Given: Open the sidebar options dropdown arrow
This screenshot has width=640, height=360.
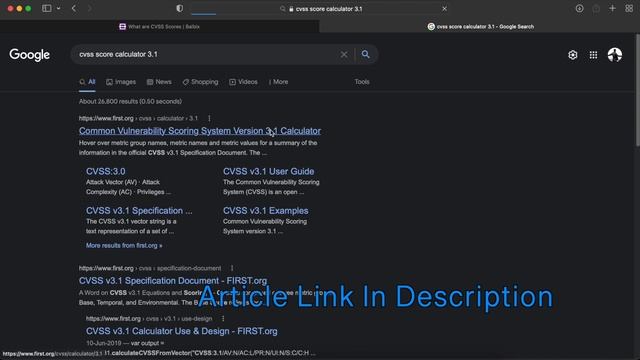Looking at the screenshot, I should click(x=58, y=8).
